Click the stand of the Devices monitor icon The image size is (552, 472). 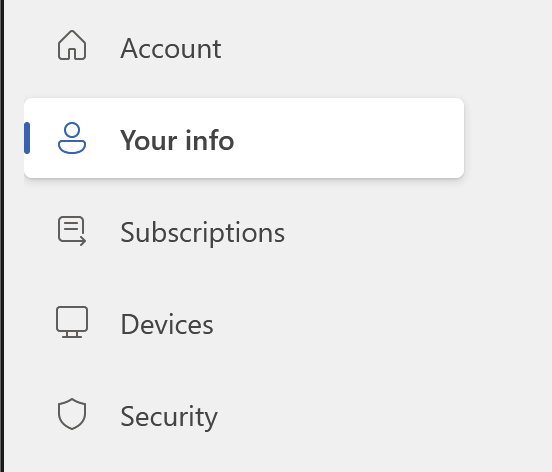[x=72, y=335]
